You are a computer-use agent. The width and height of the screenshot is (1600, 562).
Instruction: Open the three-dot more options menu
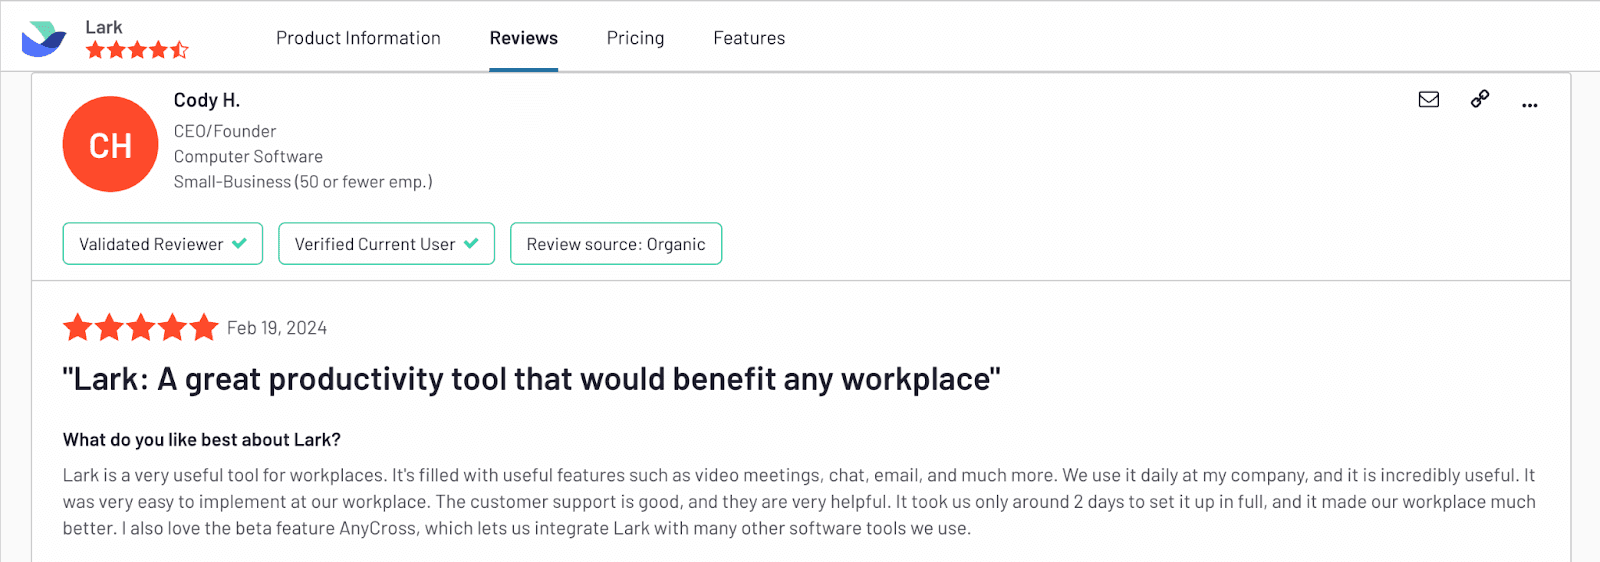point(1529,105)
